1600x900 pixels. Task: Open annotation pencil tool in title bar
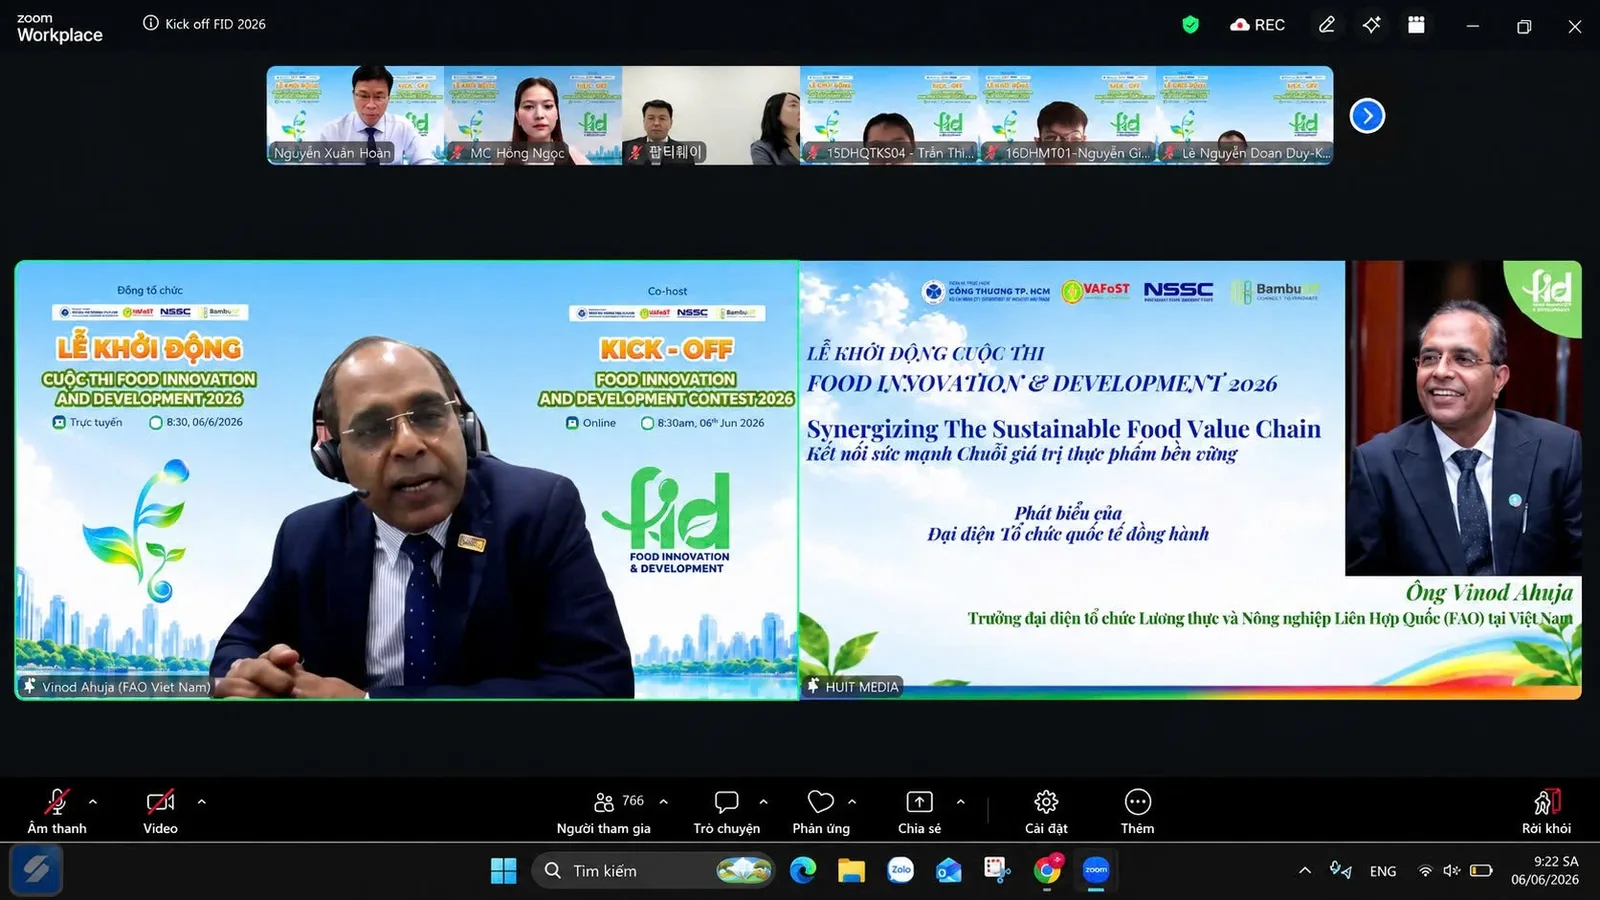(x=1327, y=25)
